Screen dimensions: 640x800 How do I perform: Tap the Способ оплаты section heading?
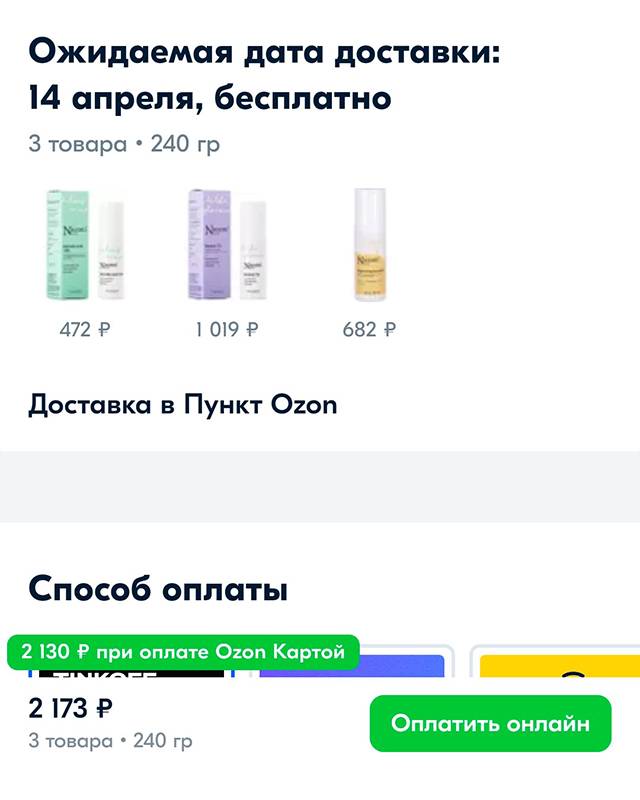click(158, 589)
